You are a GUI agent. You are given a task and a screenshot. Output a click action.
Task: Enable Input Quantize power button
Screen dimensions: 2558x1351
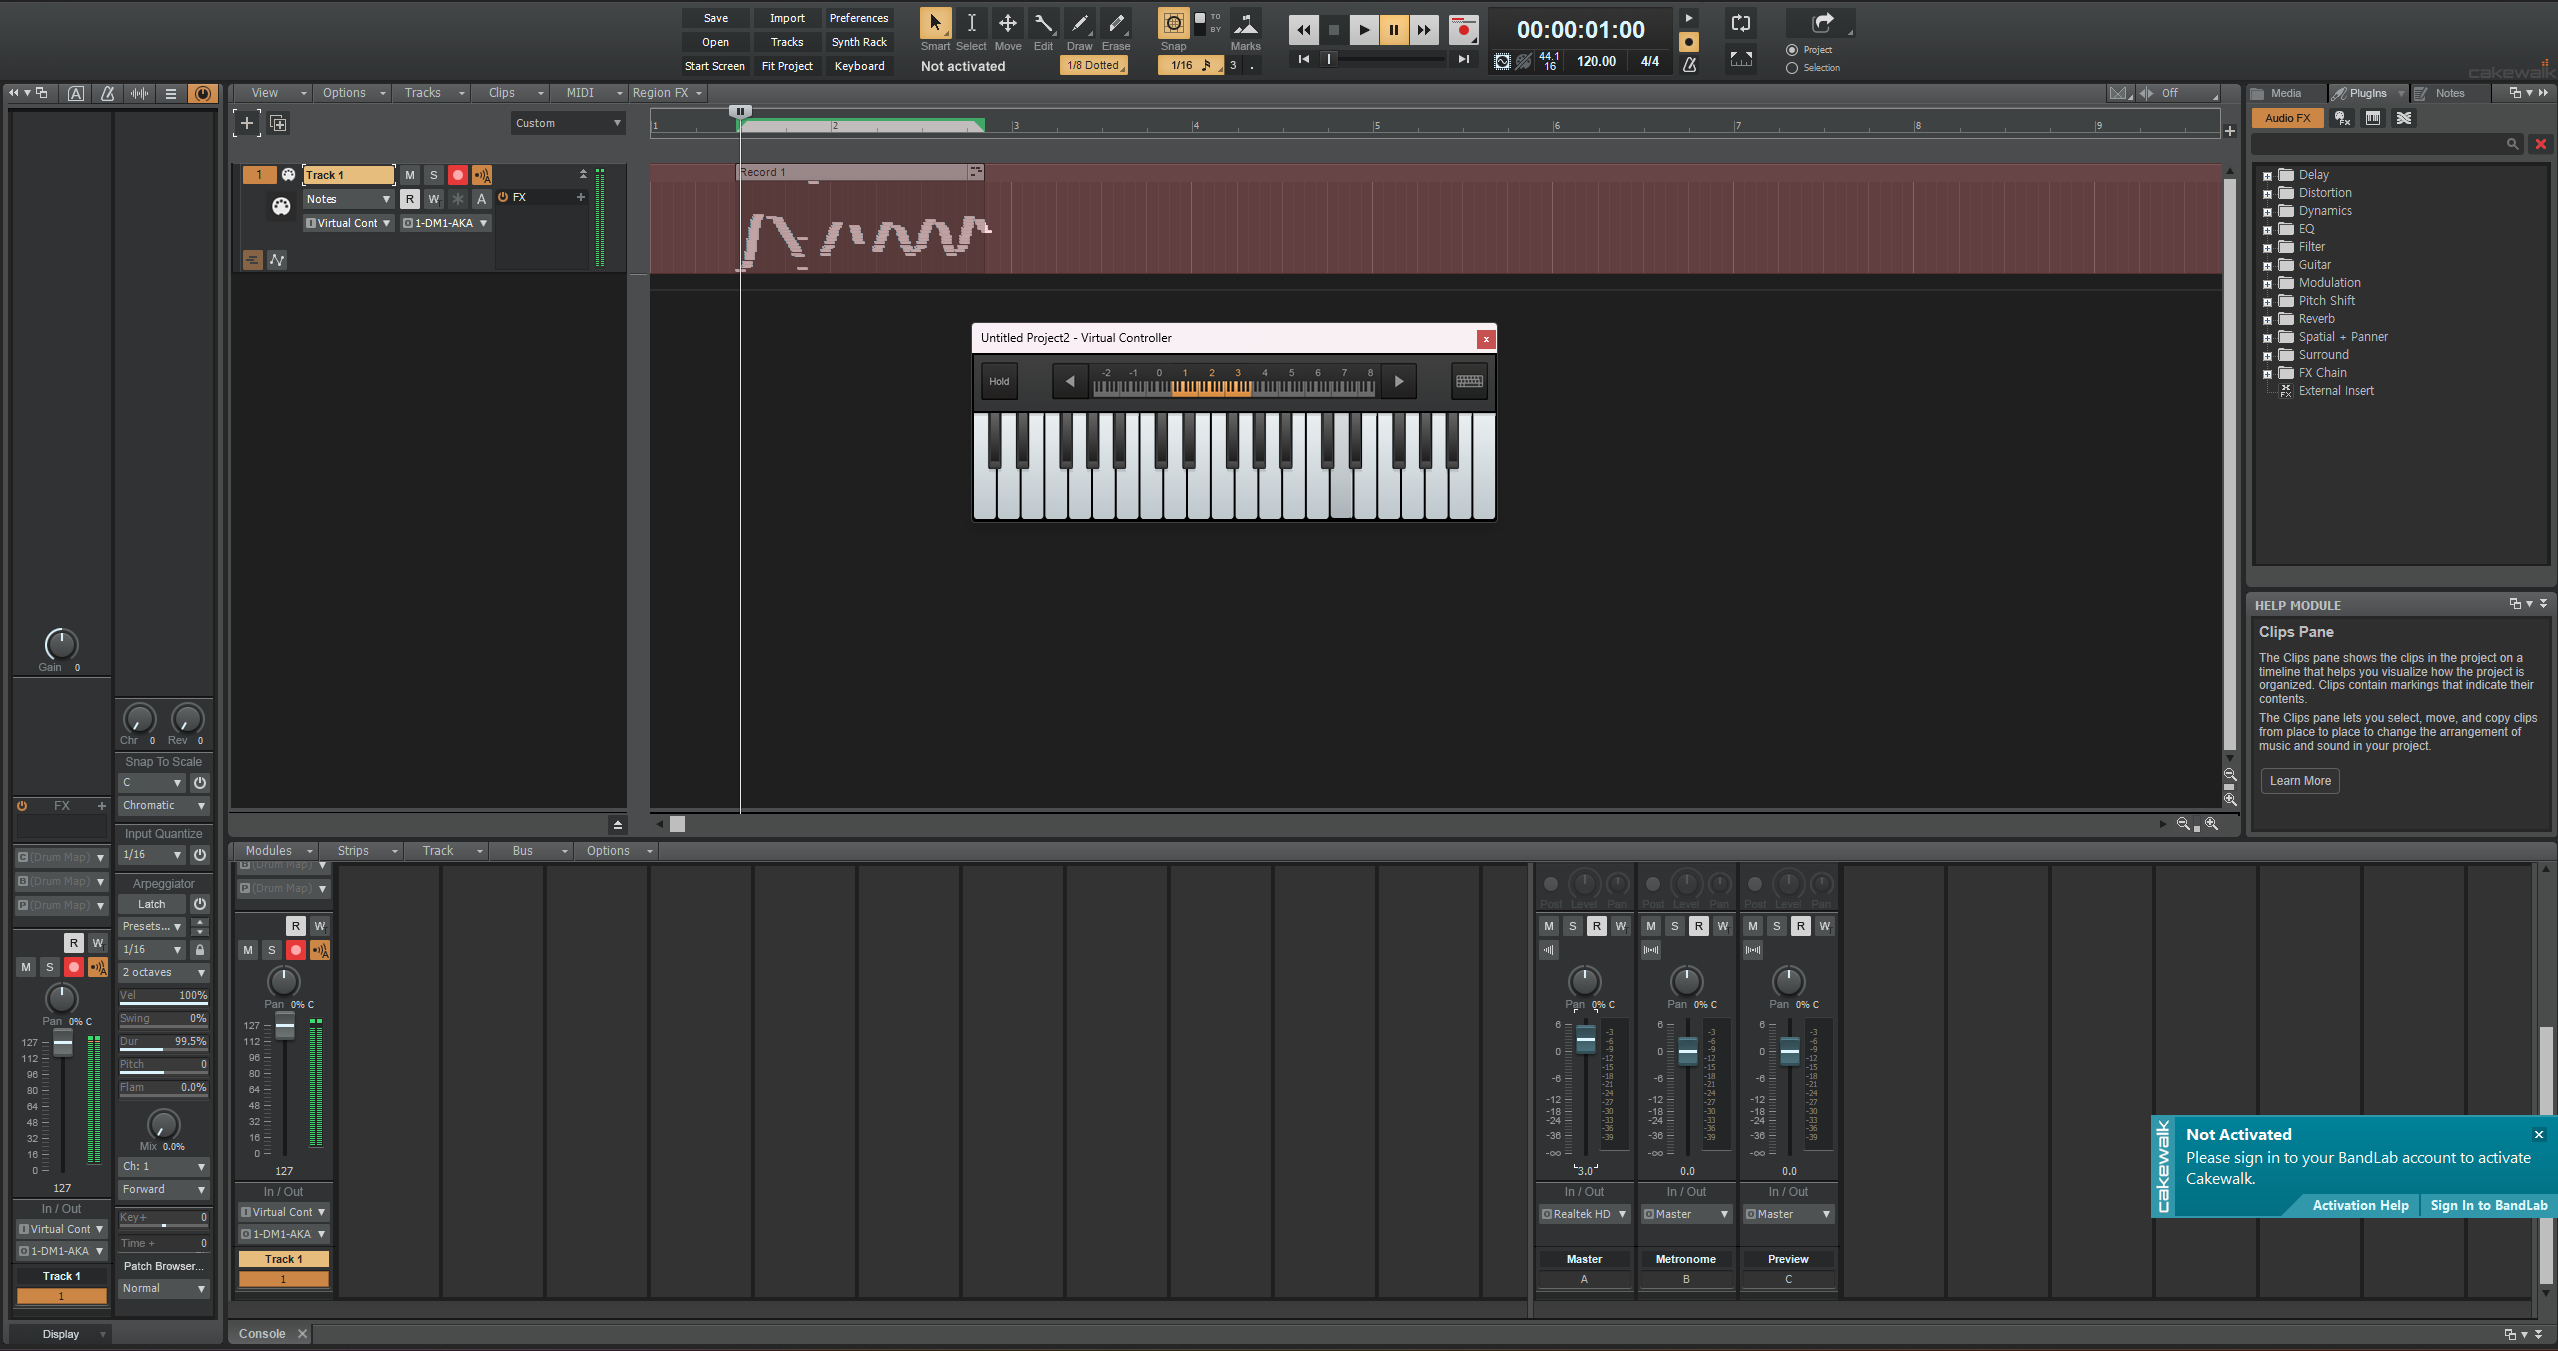(200, 855)
